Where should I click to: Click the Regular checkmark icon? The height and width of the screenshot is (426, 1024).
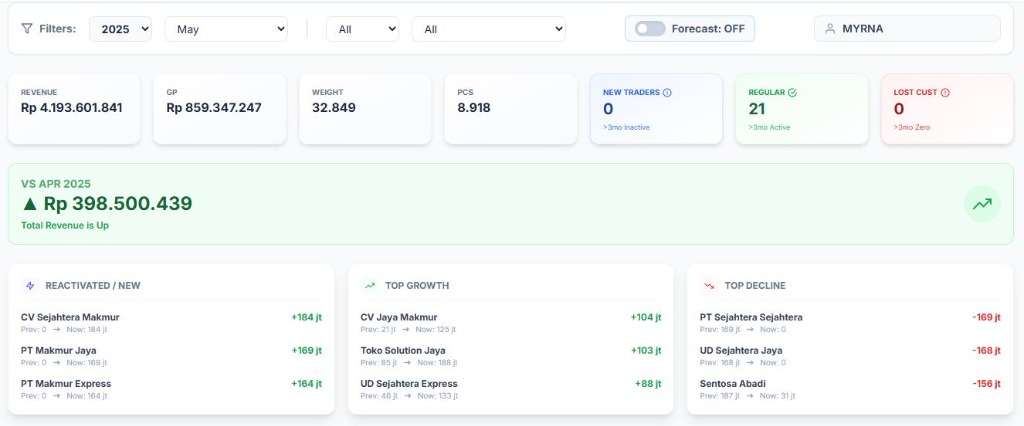[x=792, y=92]
